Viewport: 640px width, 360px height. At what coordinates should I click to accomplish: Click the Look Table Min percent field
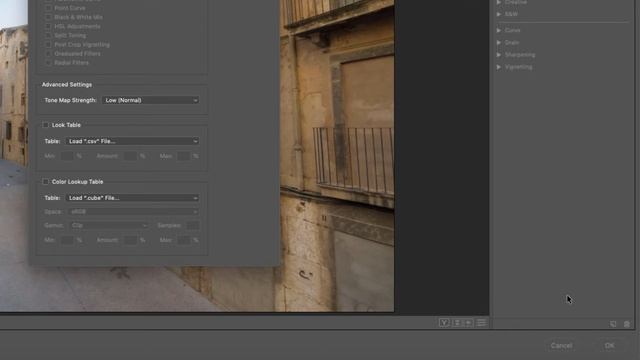pos(67,156)
